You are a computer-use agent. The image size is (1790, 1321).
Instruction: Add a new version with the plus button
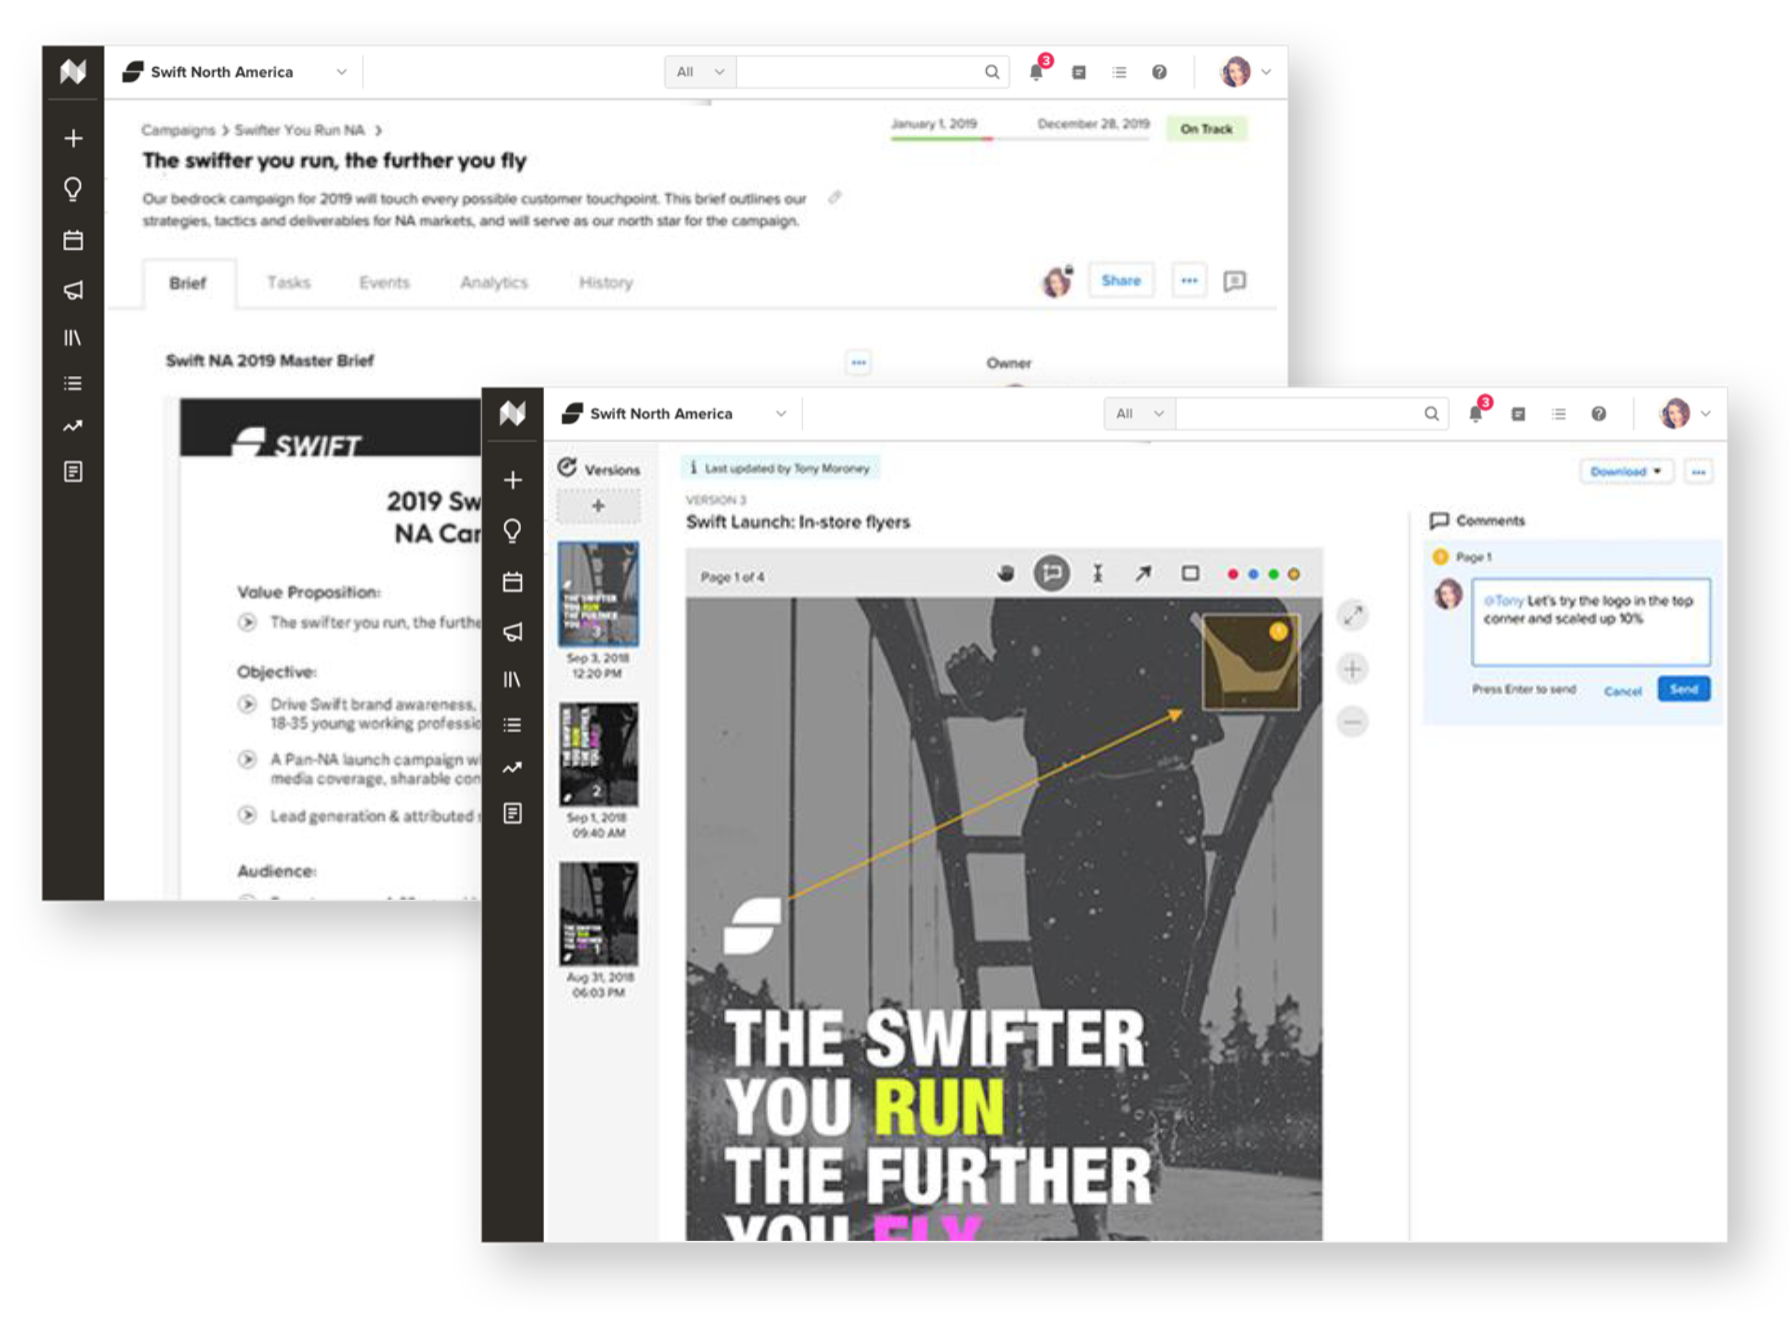[x=598, y=507]
